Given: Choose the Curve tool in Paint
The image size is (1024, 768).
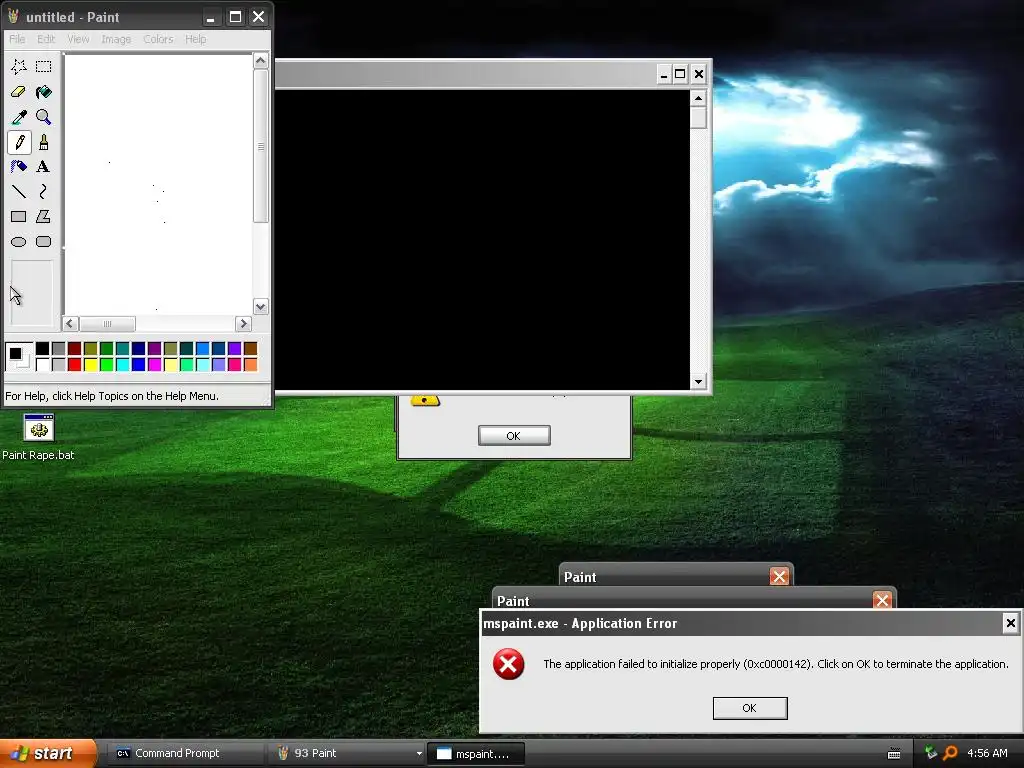Looking at the screenshot, I should [x=43, y=191].
